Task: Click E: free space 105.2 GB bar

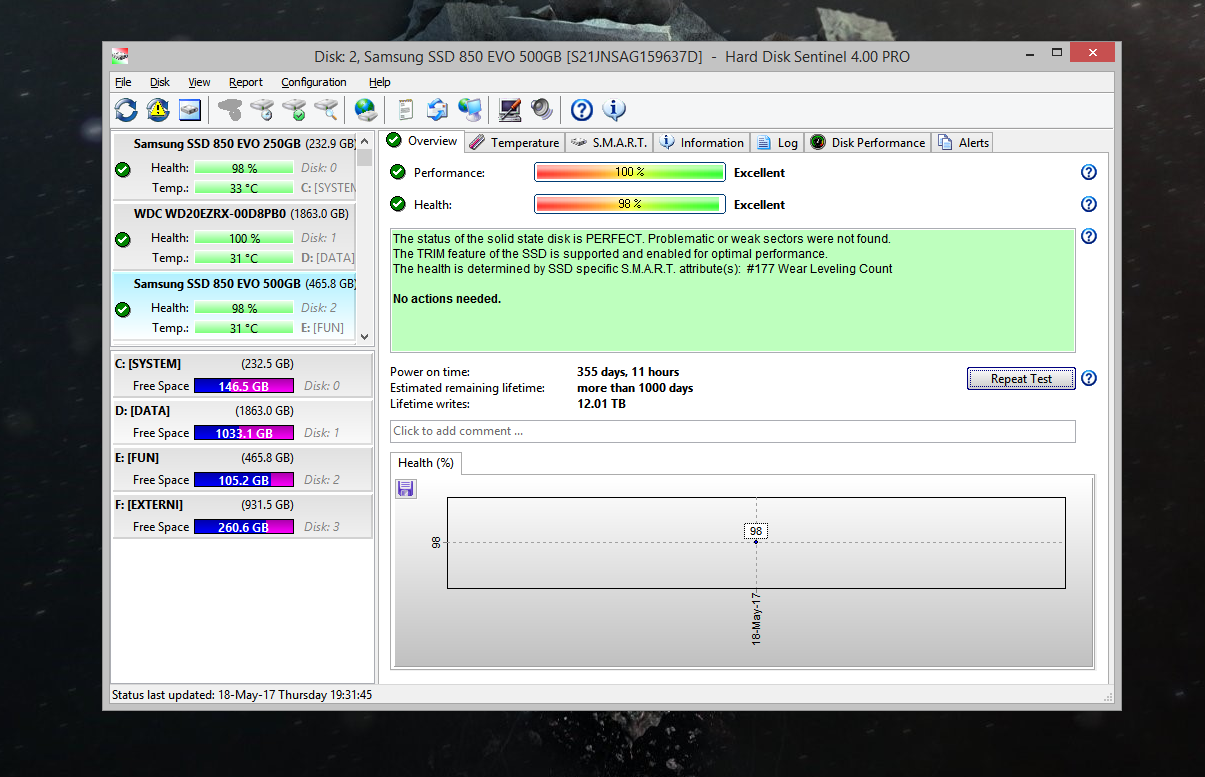Action: point(244,480)
